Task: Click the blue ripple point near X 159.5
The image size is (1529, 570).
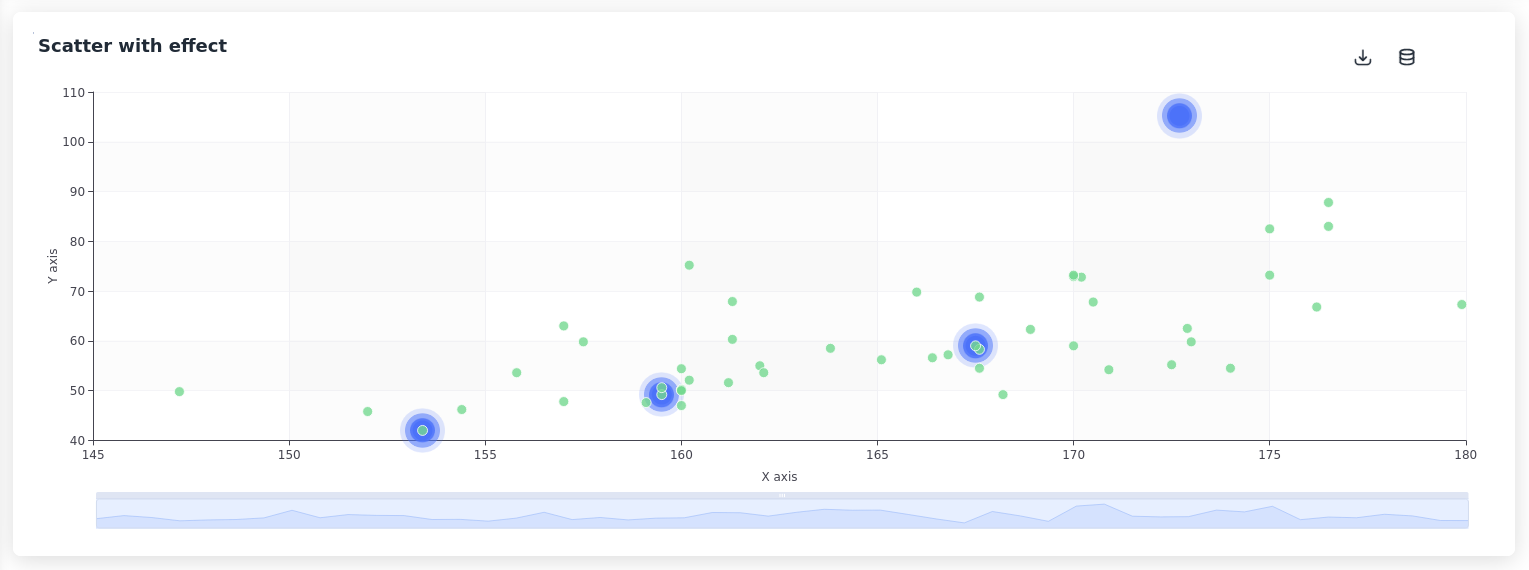Action: tap(660, 395)
